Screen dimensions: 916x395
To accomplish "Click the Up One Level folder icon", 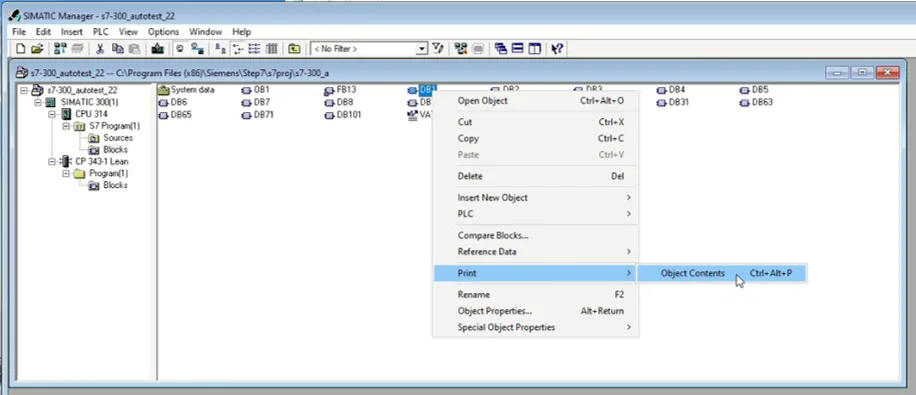I will (x=294, y=48).
